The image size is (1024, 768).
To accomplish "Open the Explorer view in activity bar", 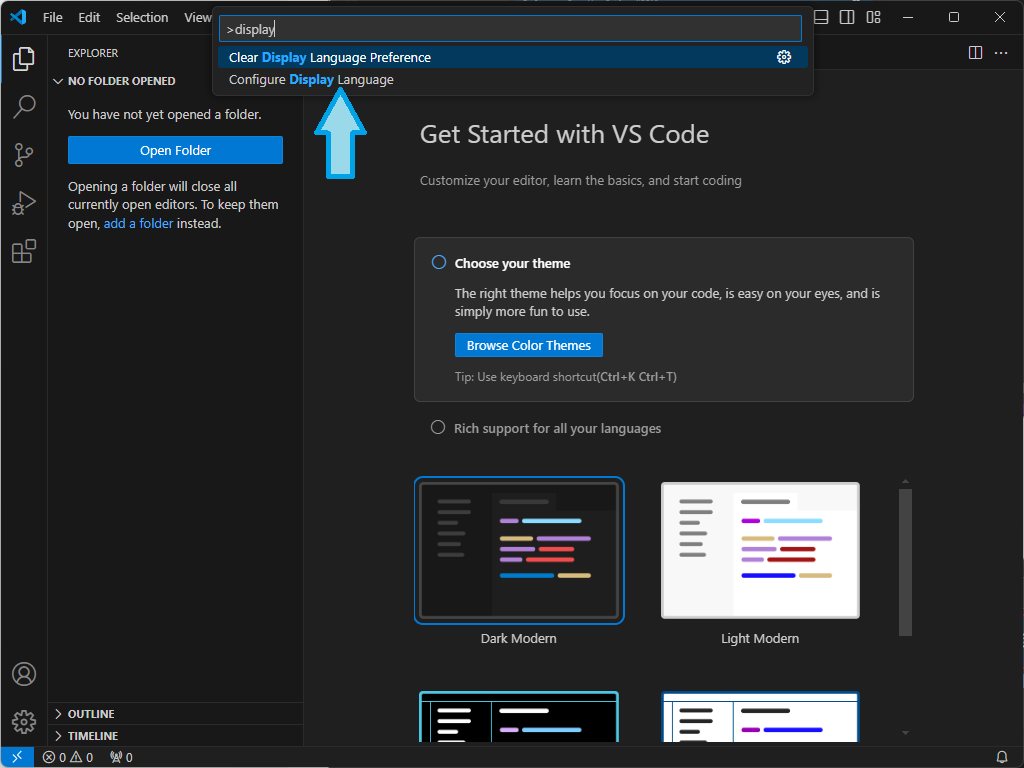I will point(24,59).
